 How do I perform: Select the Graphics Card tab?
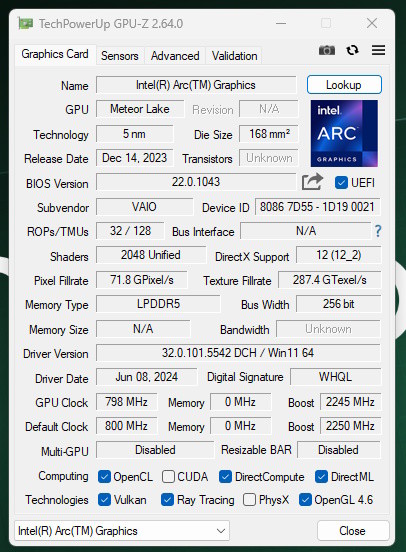pos(55,54)
